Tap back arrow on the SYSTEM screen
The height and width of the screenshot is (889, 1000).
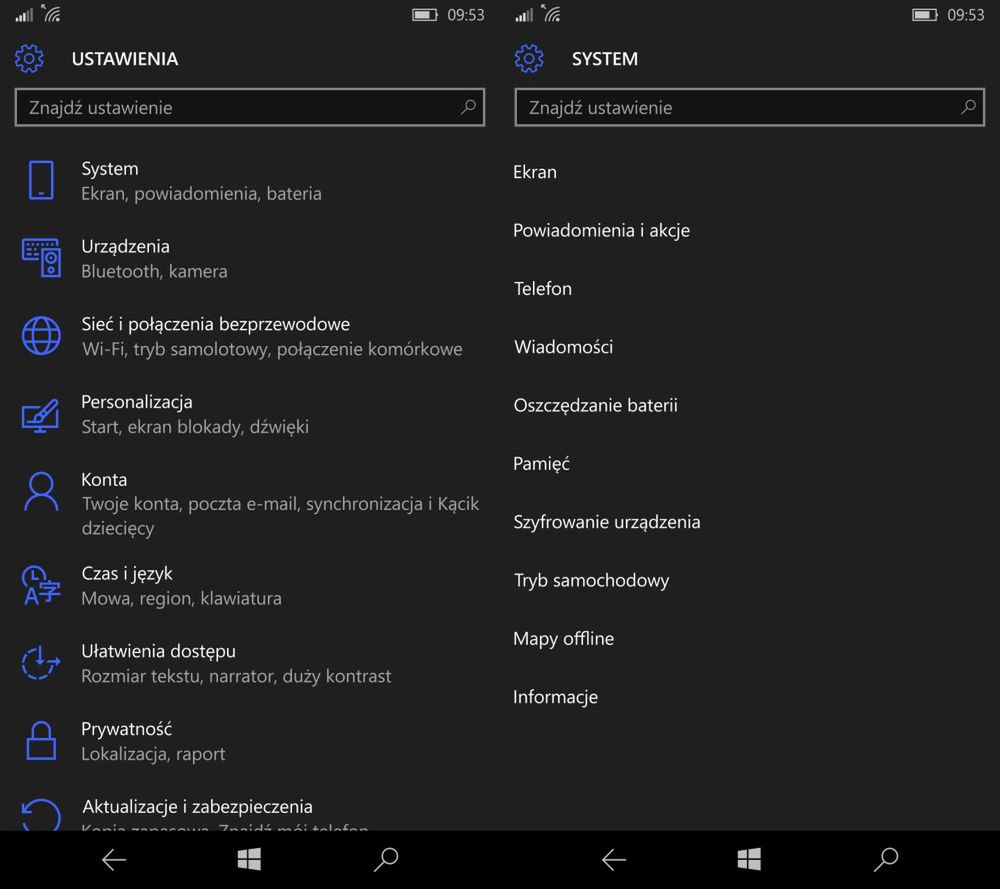tap(614, 860)
